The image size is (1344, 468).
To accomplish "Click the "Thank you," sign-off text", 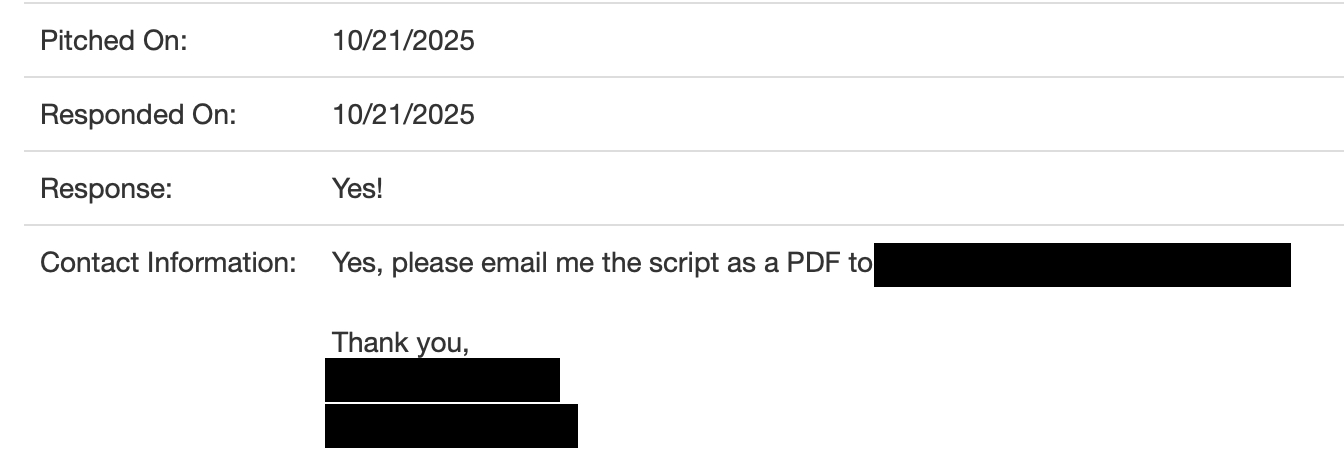I will coord(400,343).
